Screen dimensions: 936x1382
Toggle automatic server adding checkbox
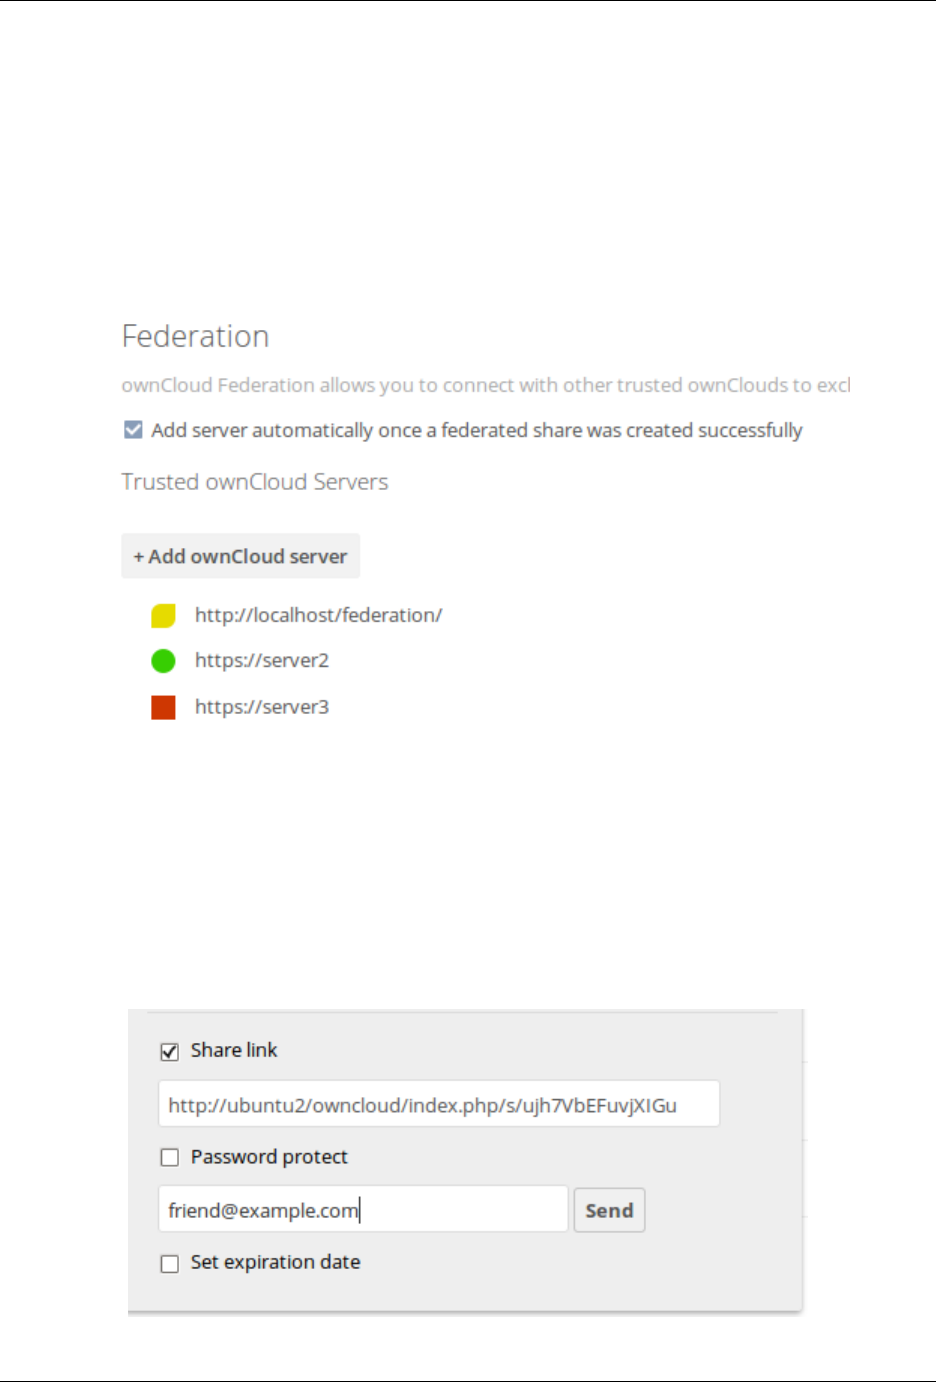tap(133, 430)
